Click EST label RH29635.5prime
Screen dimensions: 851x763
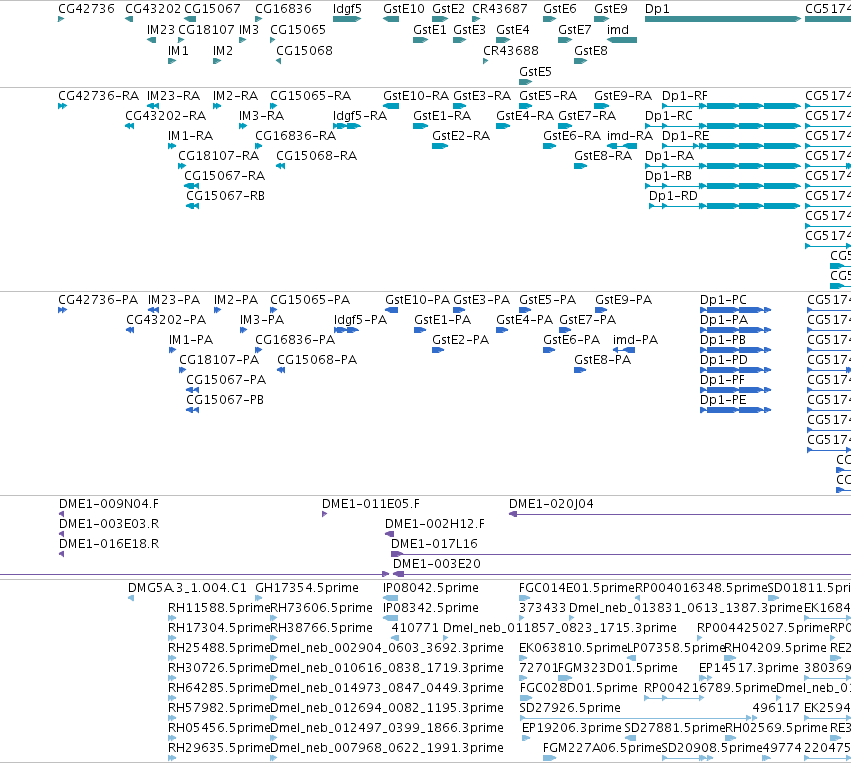point(219,748)
